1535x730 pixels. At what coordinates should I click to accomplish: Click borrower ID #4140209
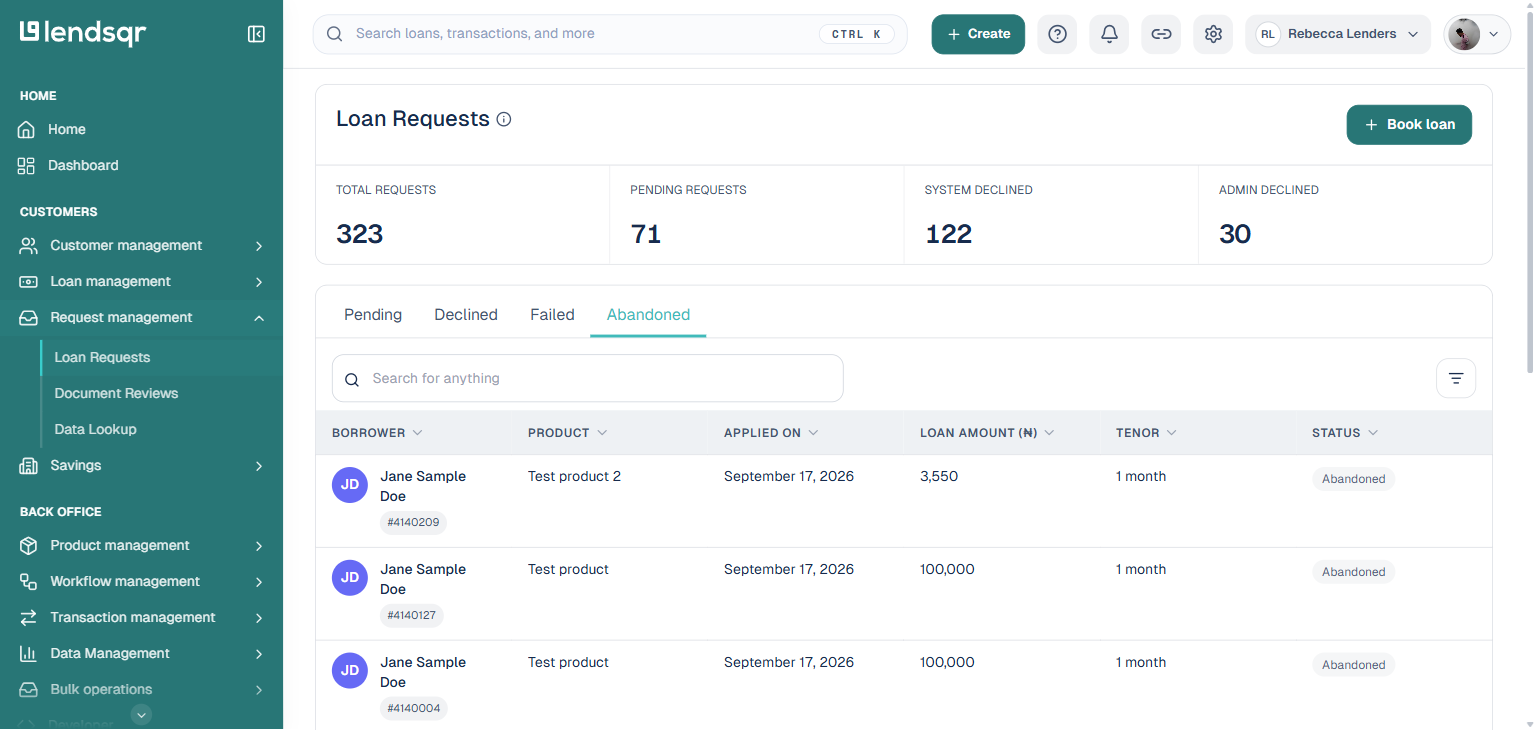(412, 522)
